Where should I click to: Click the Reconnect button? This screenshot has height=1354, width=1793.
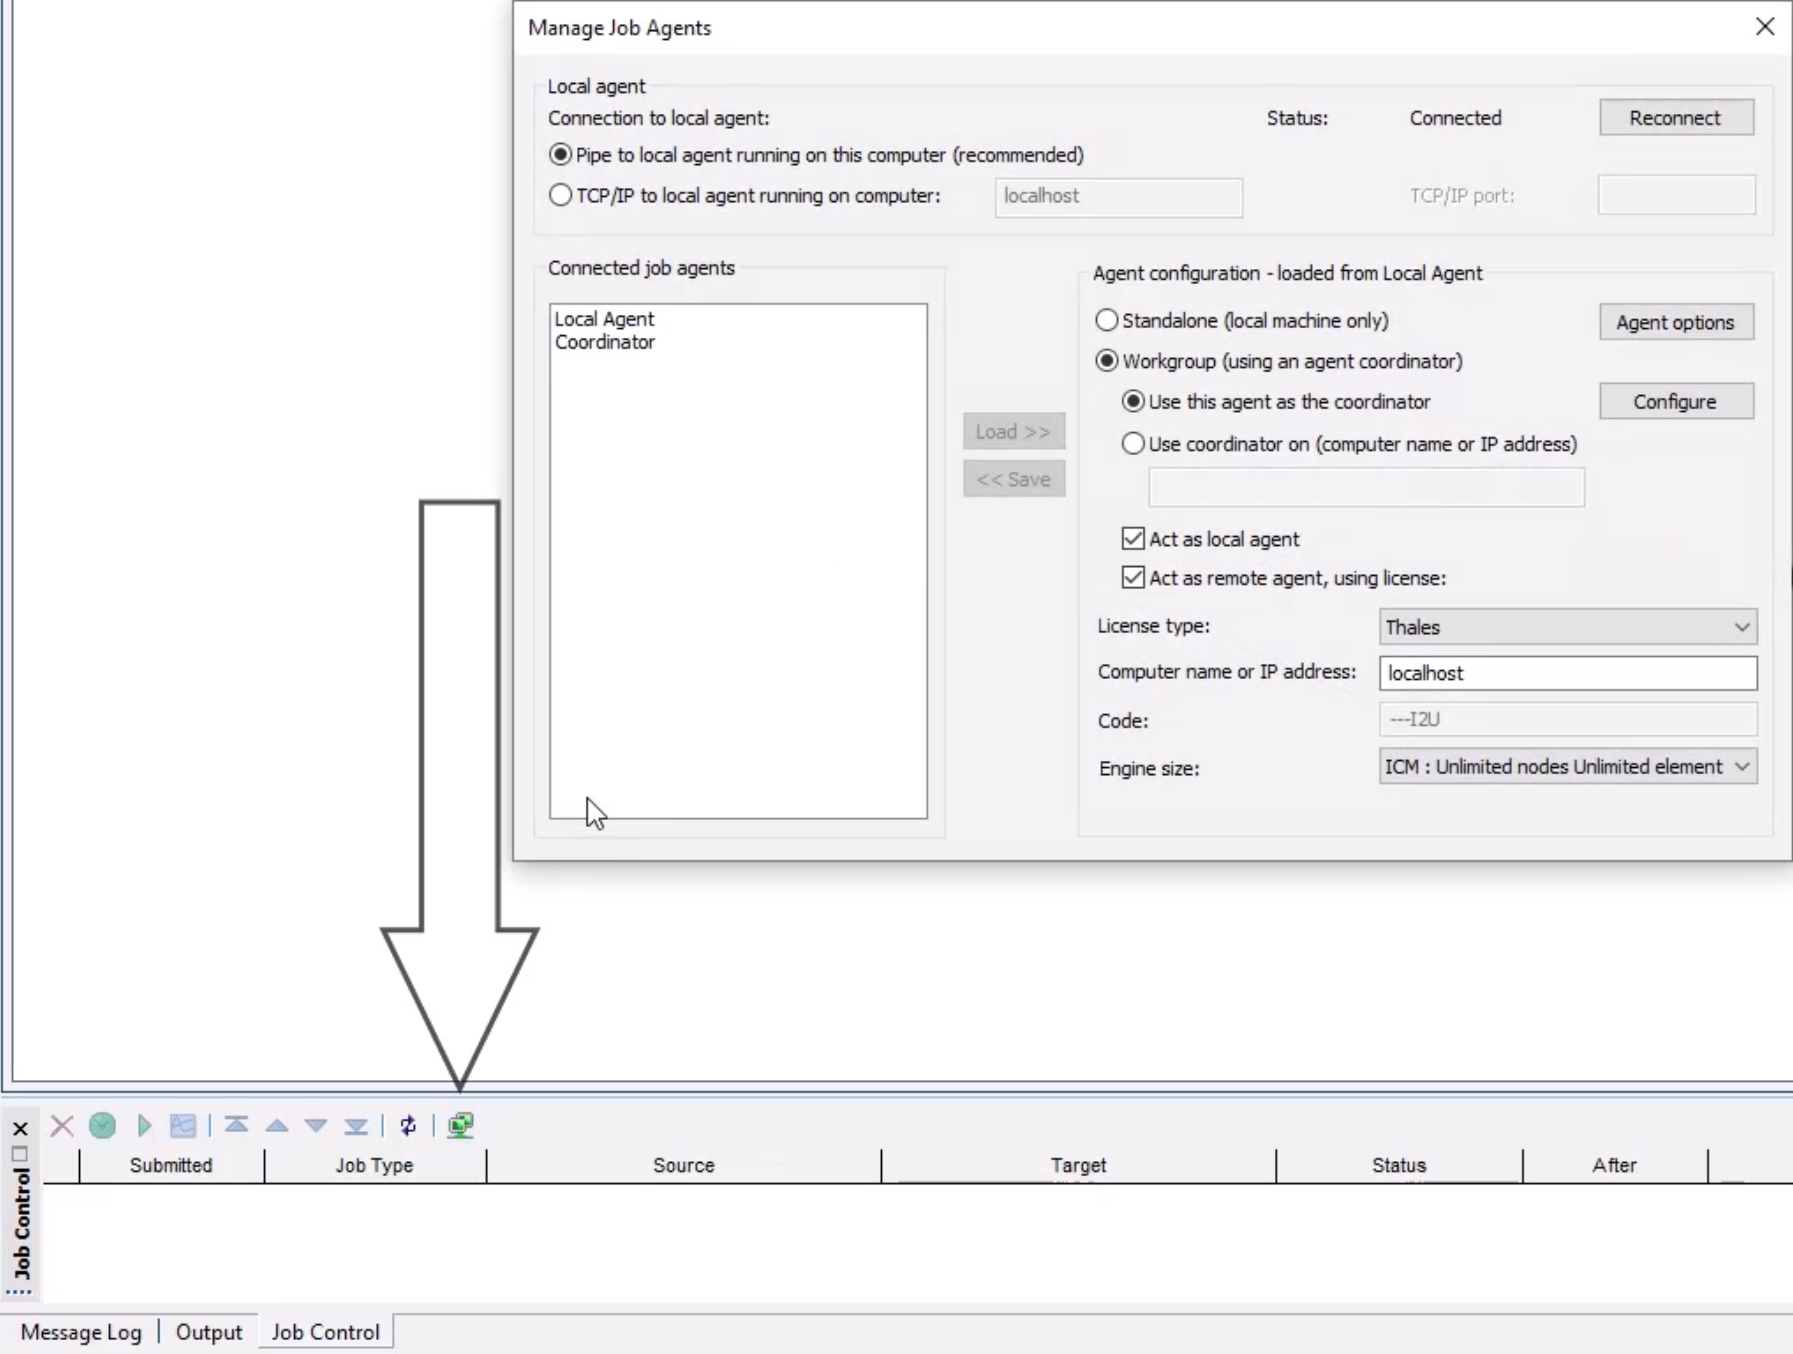point(1676,118)
